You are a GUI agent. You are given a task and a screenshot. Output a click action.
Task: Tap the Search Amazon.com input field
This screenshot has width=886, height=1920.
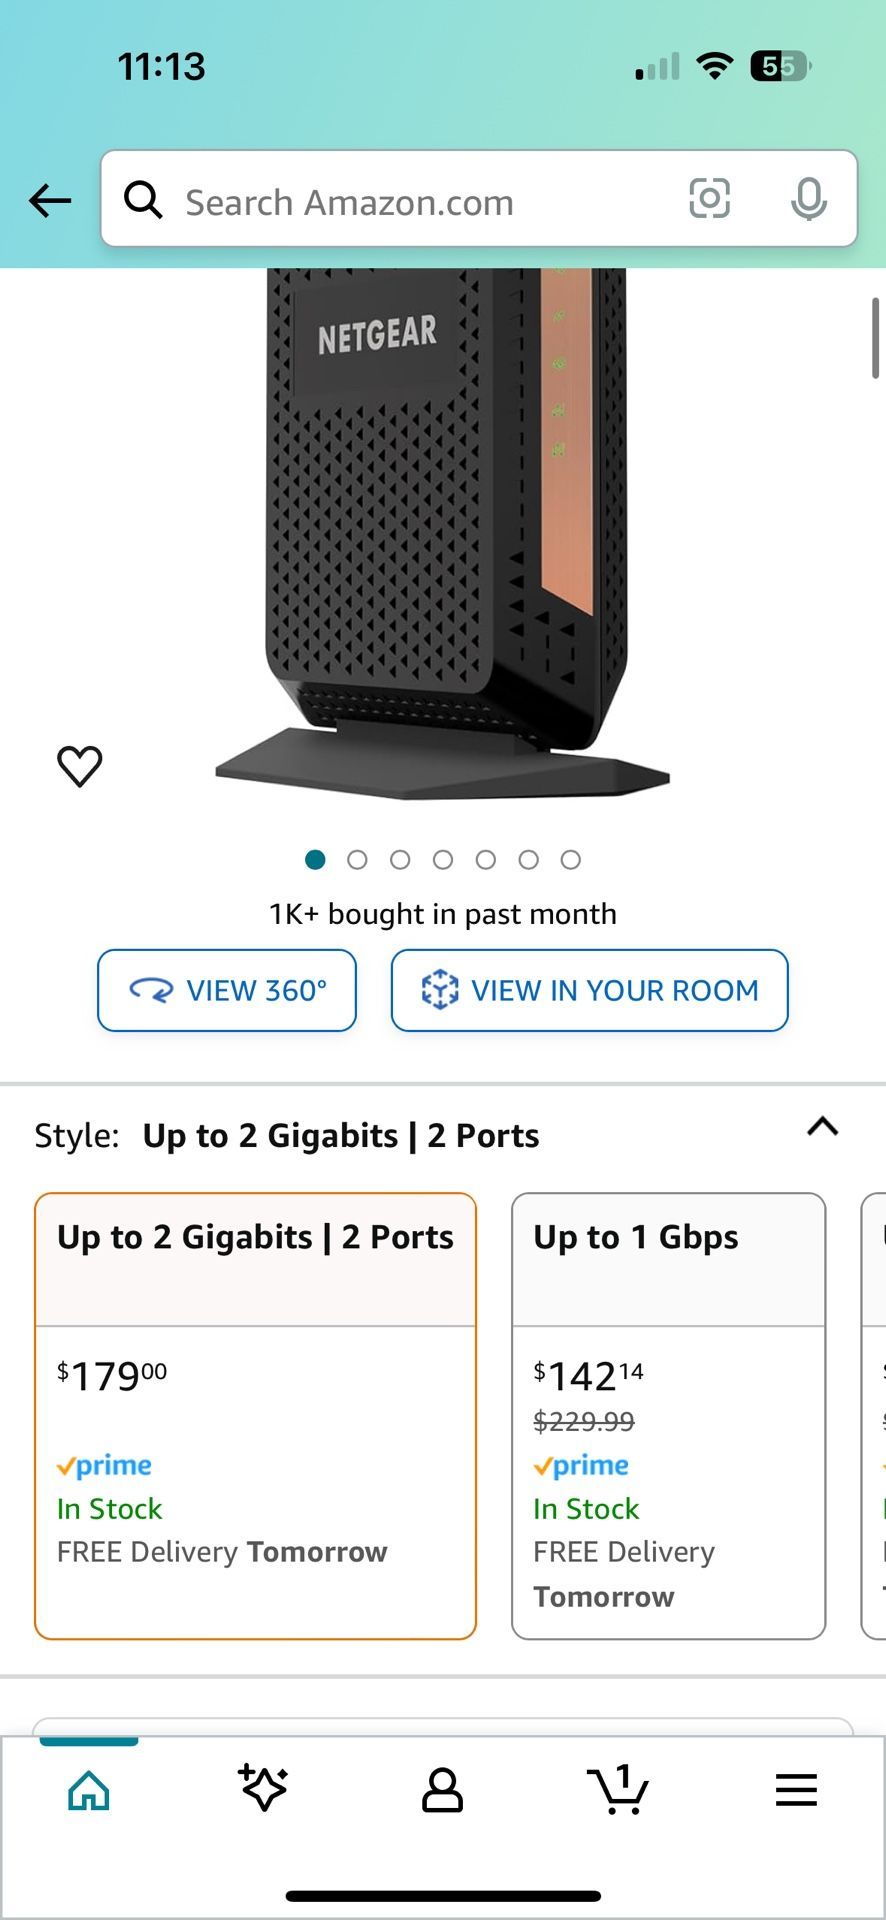coord(400,200)
